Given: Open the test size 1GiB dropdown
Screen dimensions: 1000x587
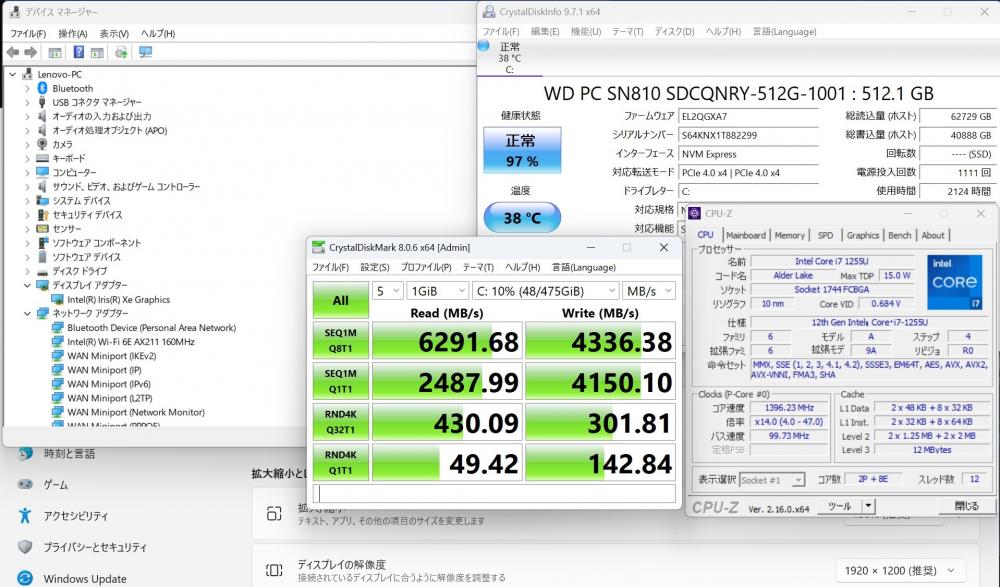Looking at the screenshot, I should [436, 291].
